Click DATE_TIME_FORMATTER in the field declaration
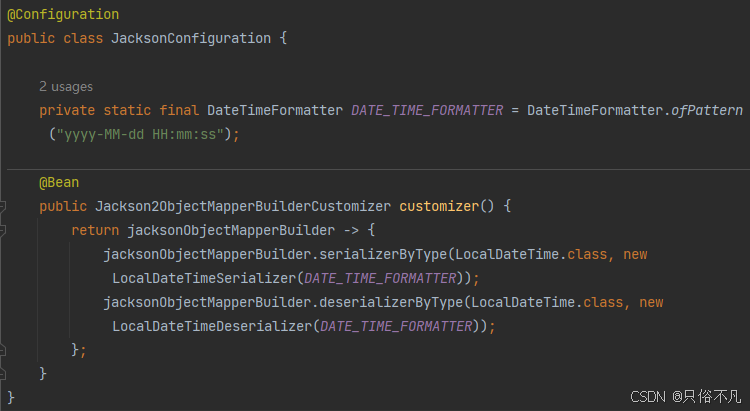The height and width of the screenshot is (411, 750). (x=427, y=110)
